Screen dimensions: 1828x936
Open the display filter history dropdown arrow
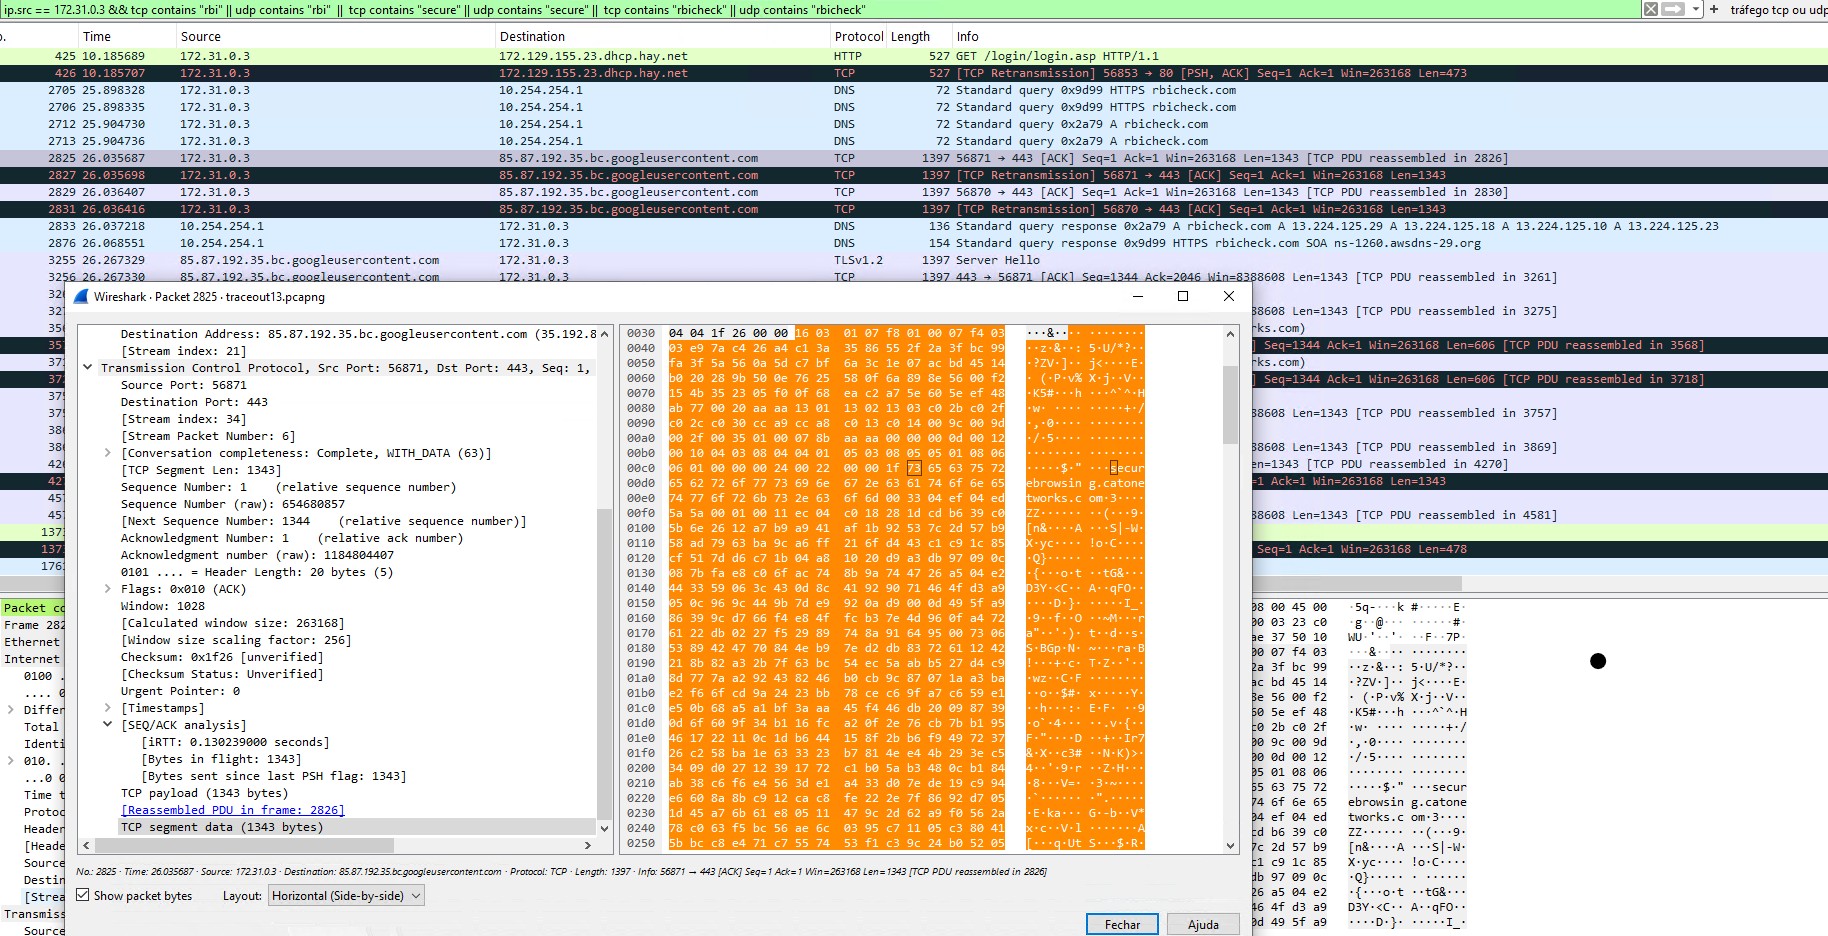coord(1695,9)
